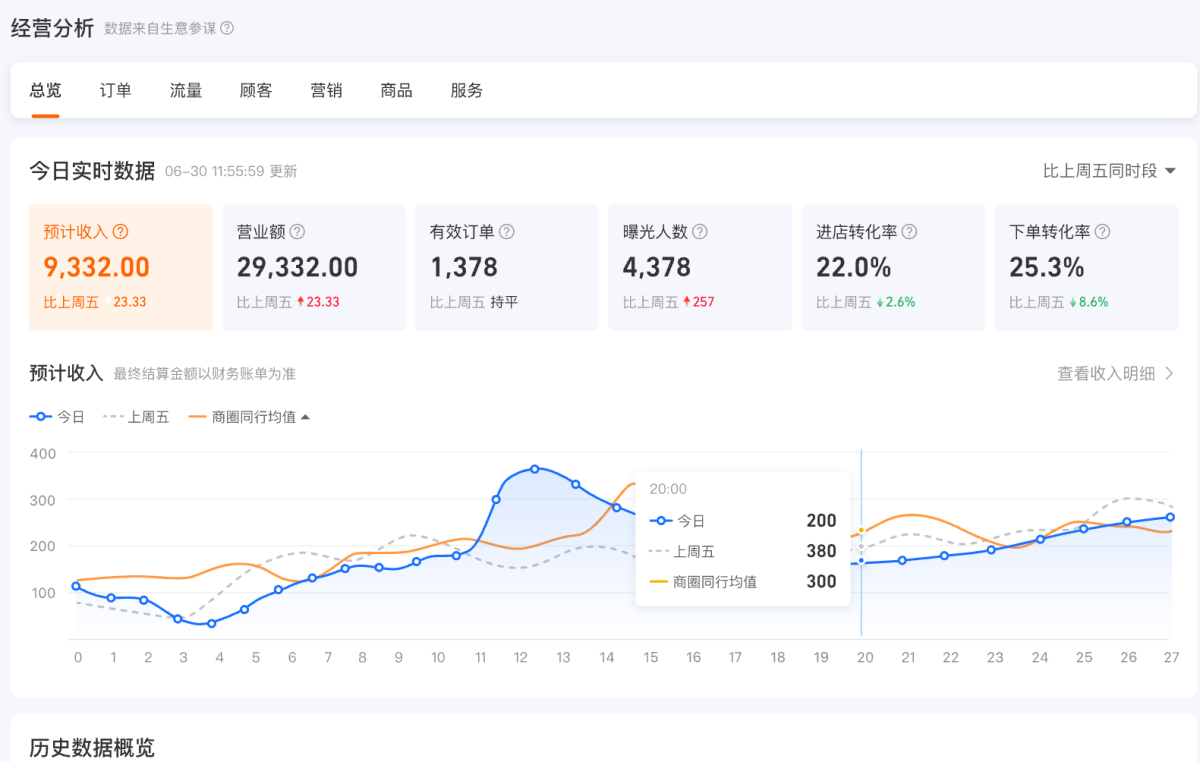Switch to the 服务 tab

(466, 90)
